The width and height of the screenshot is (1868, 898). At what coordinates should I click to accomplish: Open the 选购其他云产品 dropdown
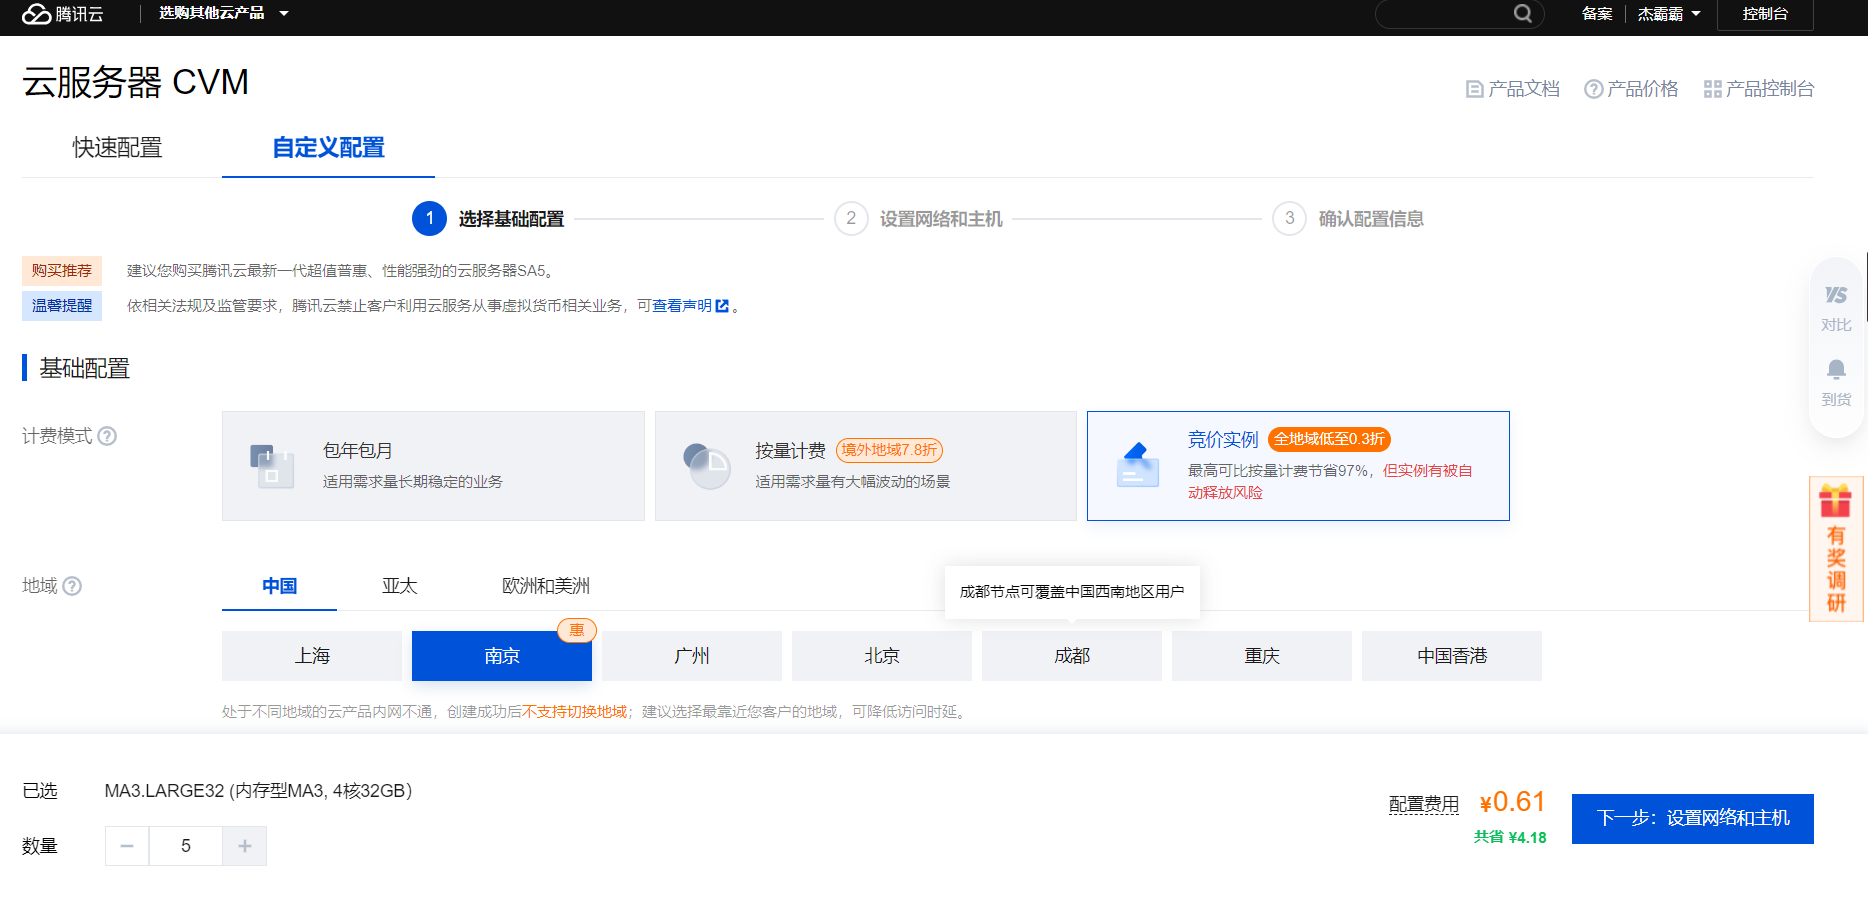pos(224,13)
